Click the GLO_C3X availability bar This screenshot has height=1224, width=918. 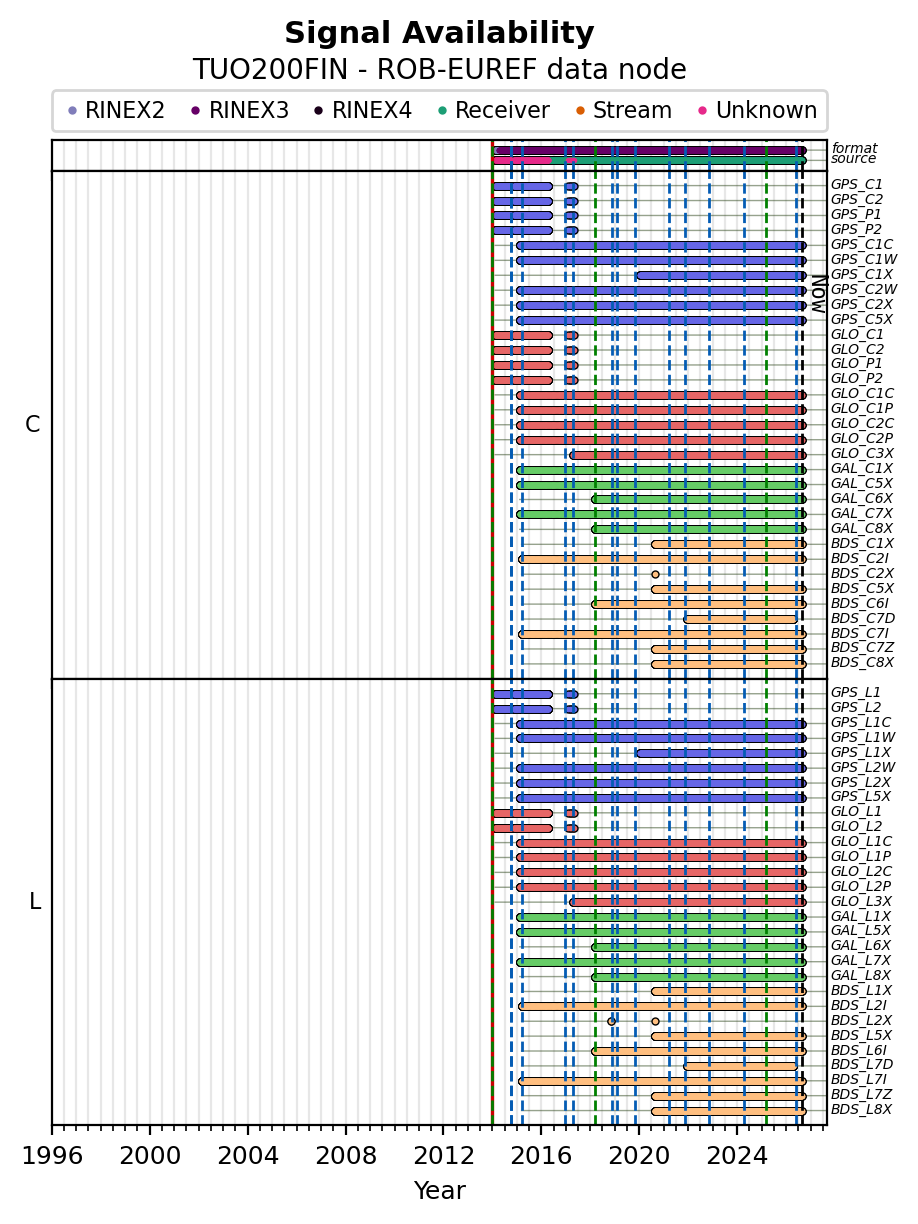[688, 454]
